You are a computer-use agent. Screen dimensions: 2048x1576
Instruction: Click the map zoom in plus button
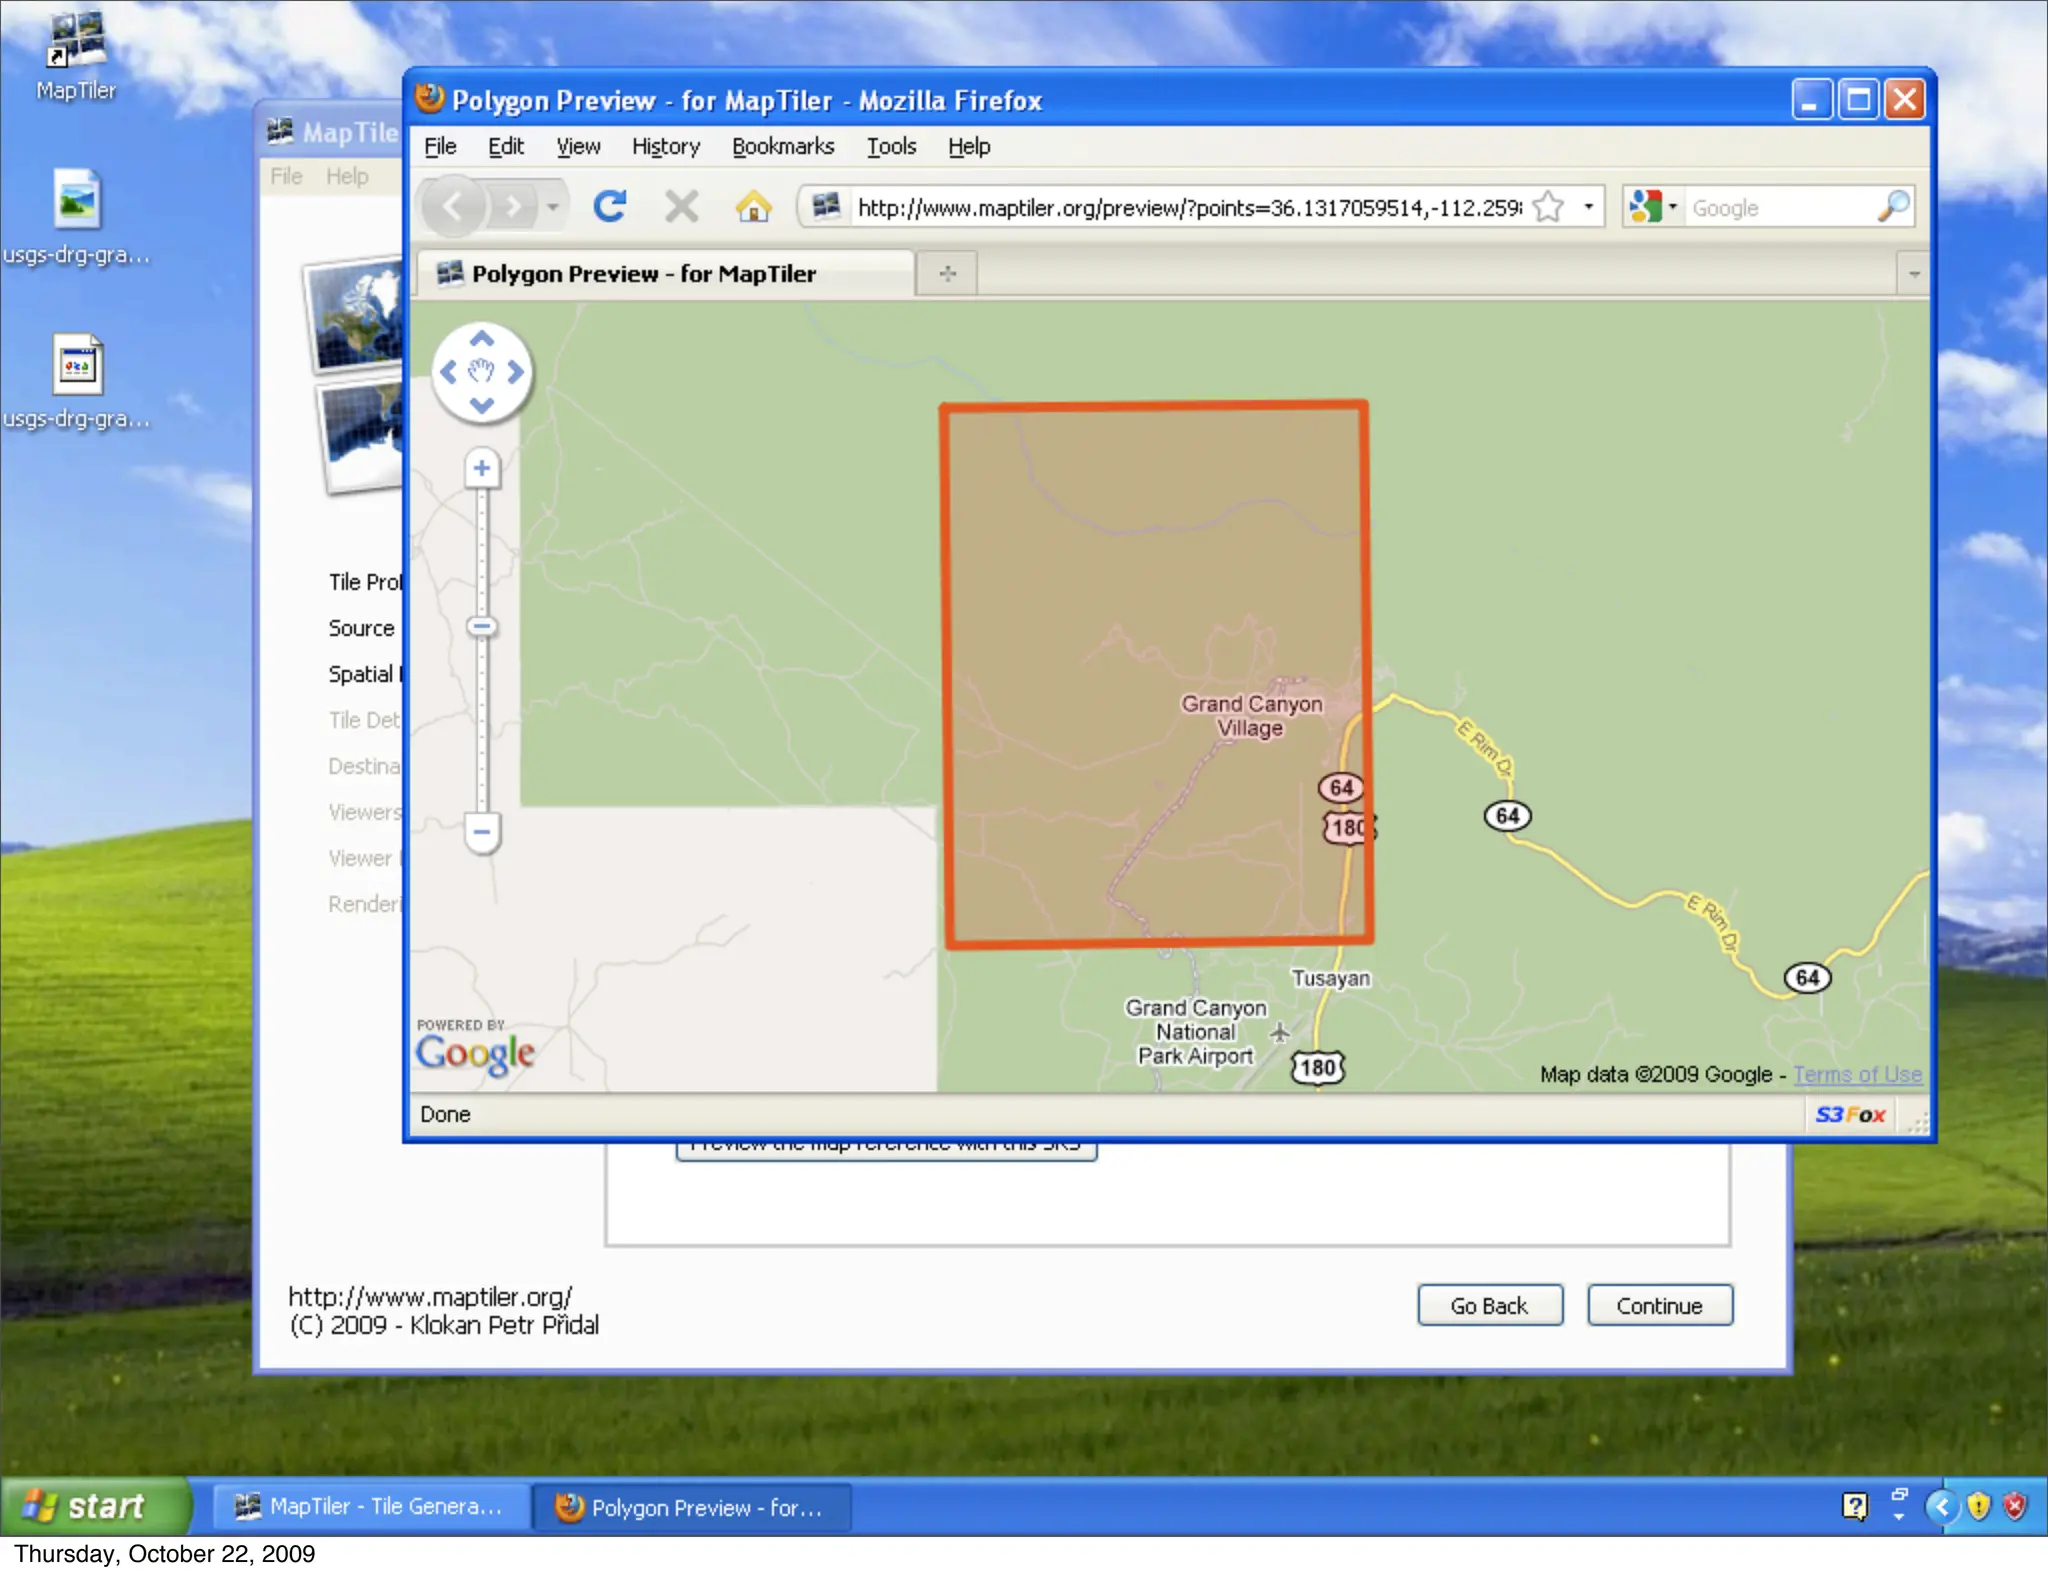(482, 468)
